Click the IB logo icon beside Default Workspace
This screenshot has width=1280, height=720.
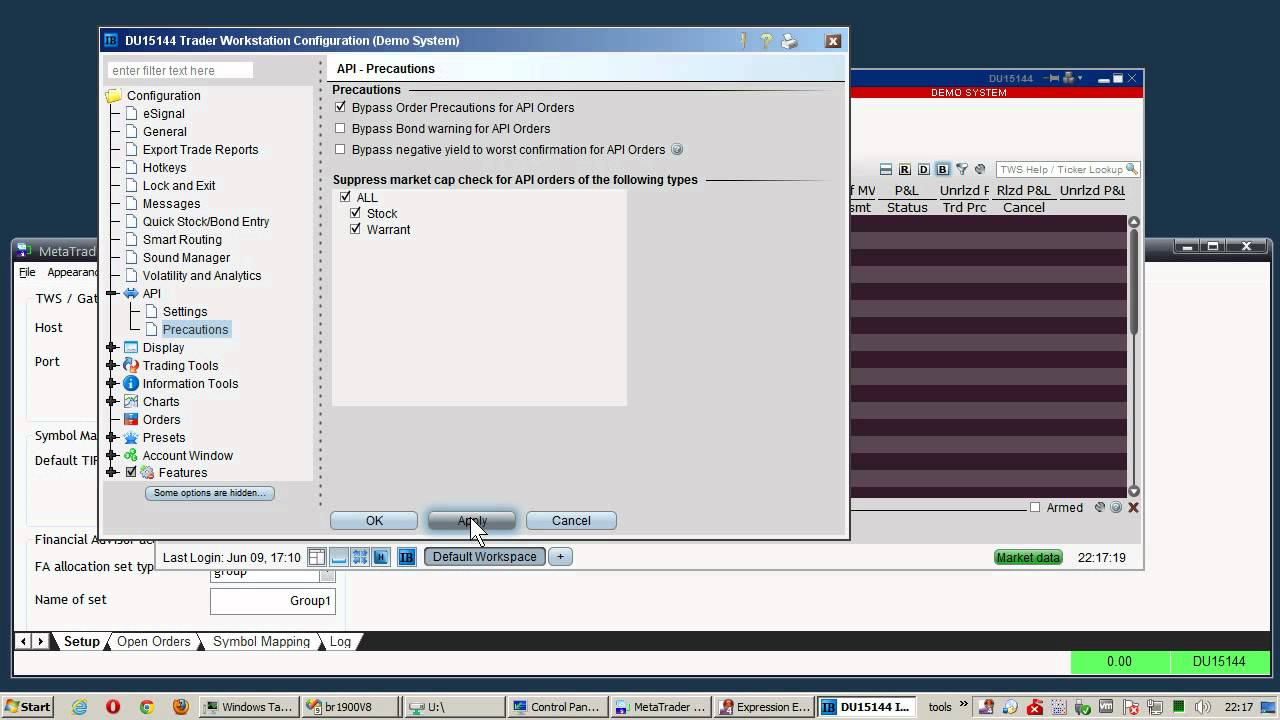(x=407, y=557)
